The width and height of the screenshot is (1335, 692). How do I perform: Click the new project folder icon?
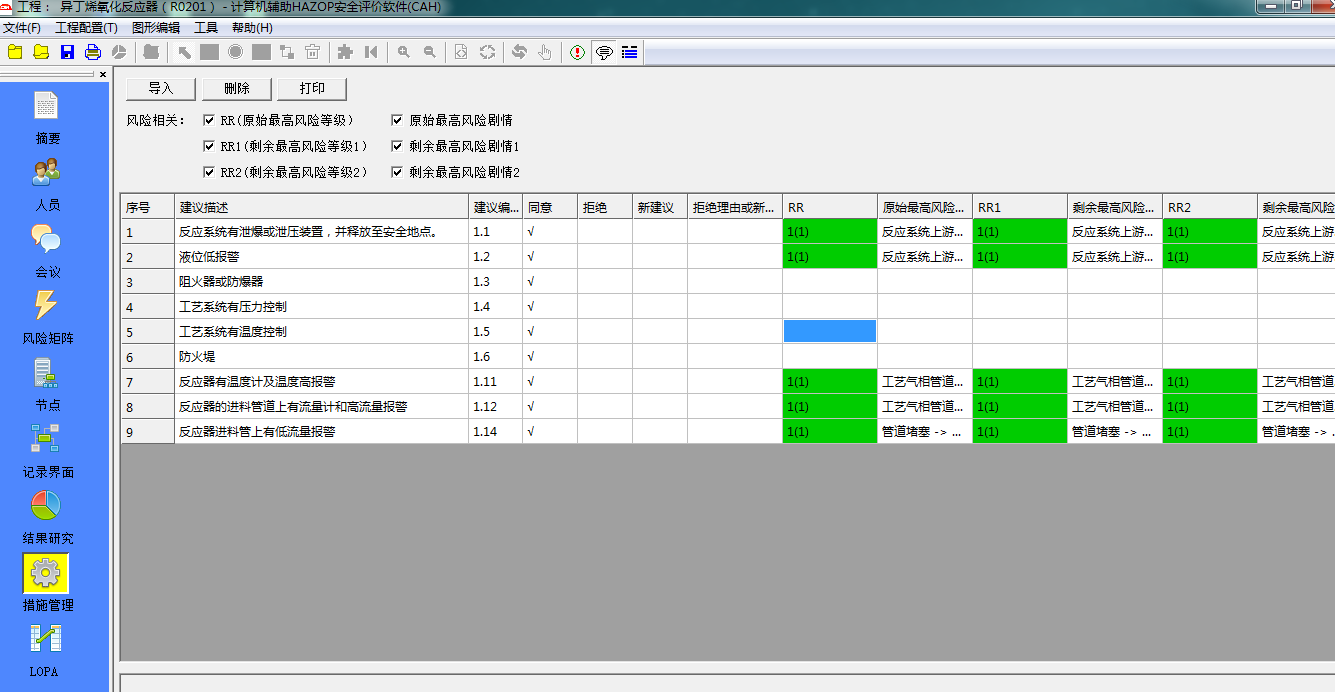[15, 52]
